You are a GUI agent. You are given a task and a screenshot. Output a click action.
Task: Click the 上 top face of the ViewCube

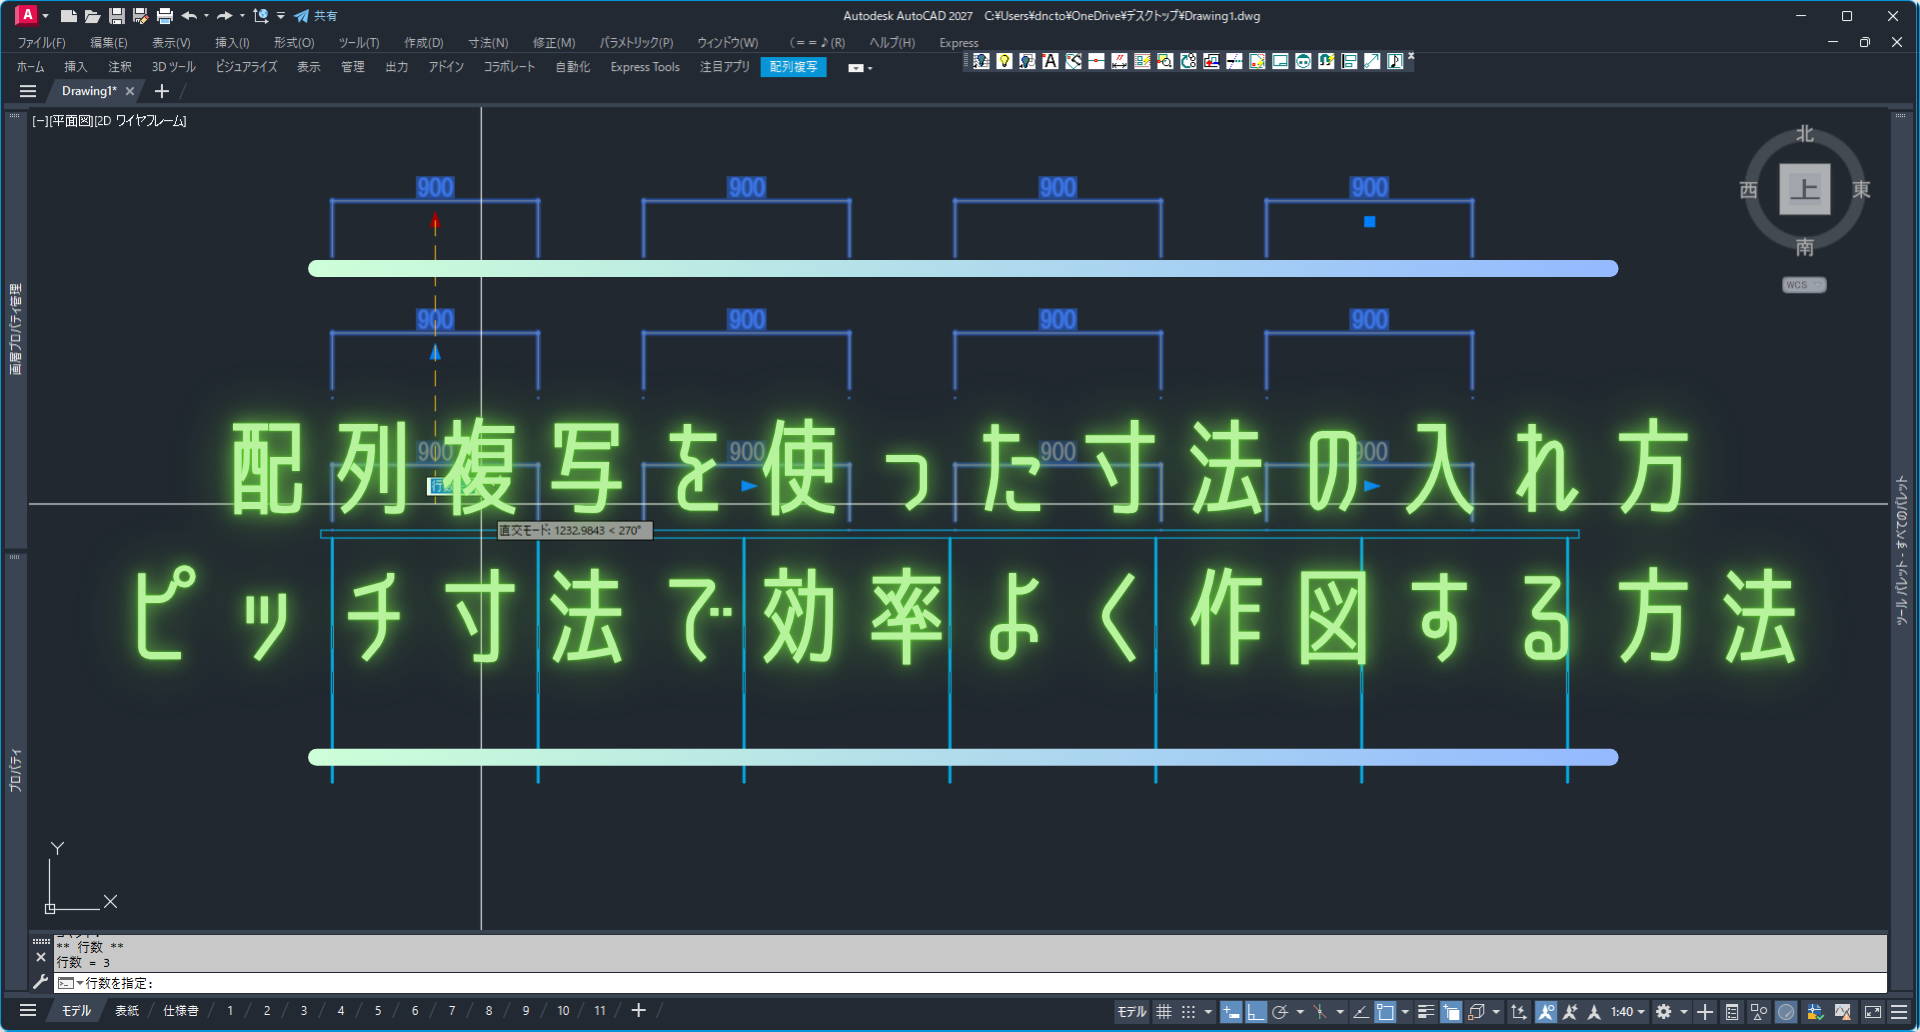click(x=1804, y=189)
